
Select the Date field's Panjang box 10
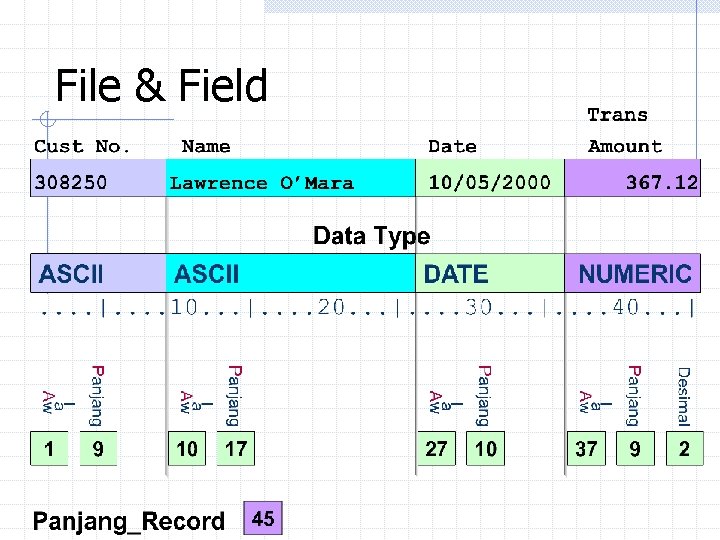(485, 449)
